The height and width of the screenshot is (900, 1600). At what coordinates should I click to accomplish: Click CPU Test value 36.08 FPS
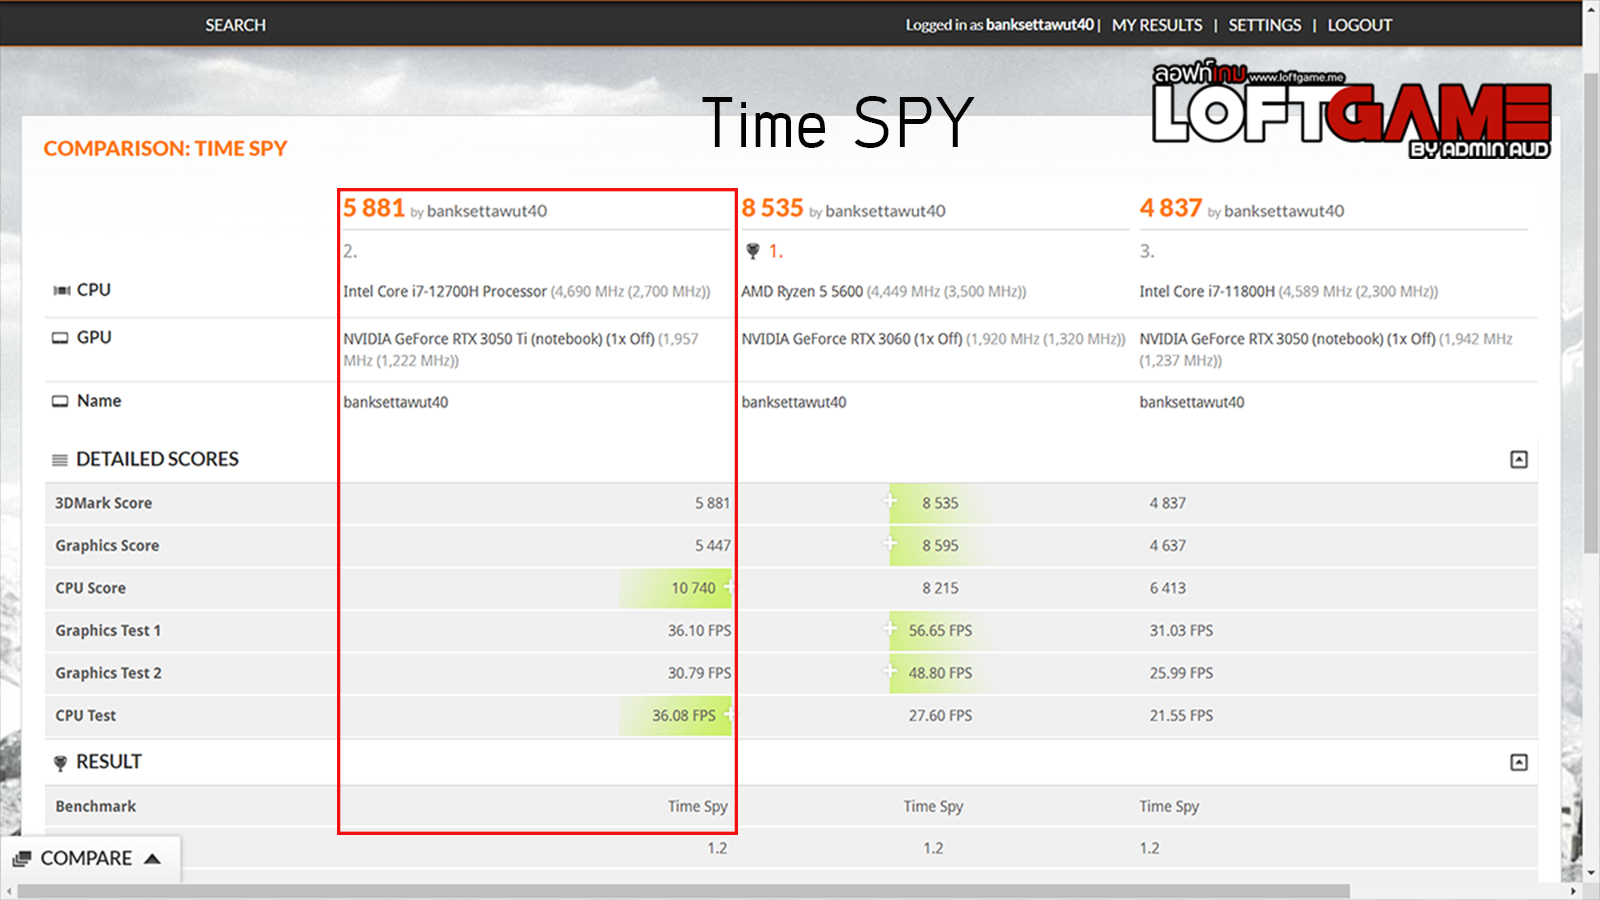(684, 716)
